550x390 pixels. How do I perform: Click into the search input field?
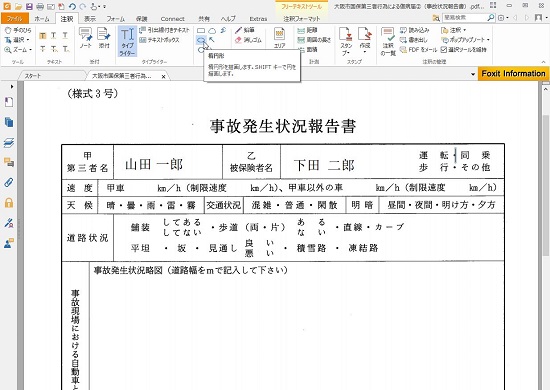(x=465, y=17)
